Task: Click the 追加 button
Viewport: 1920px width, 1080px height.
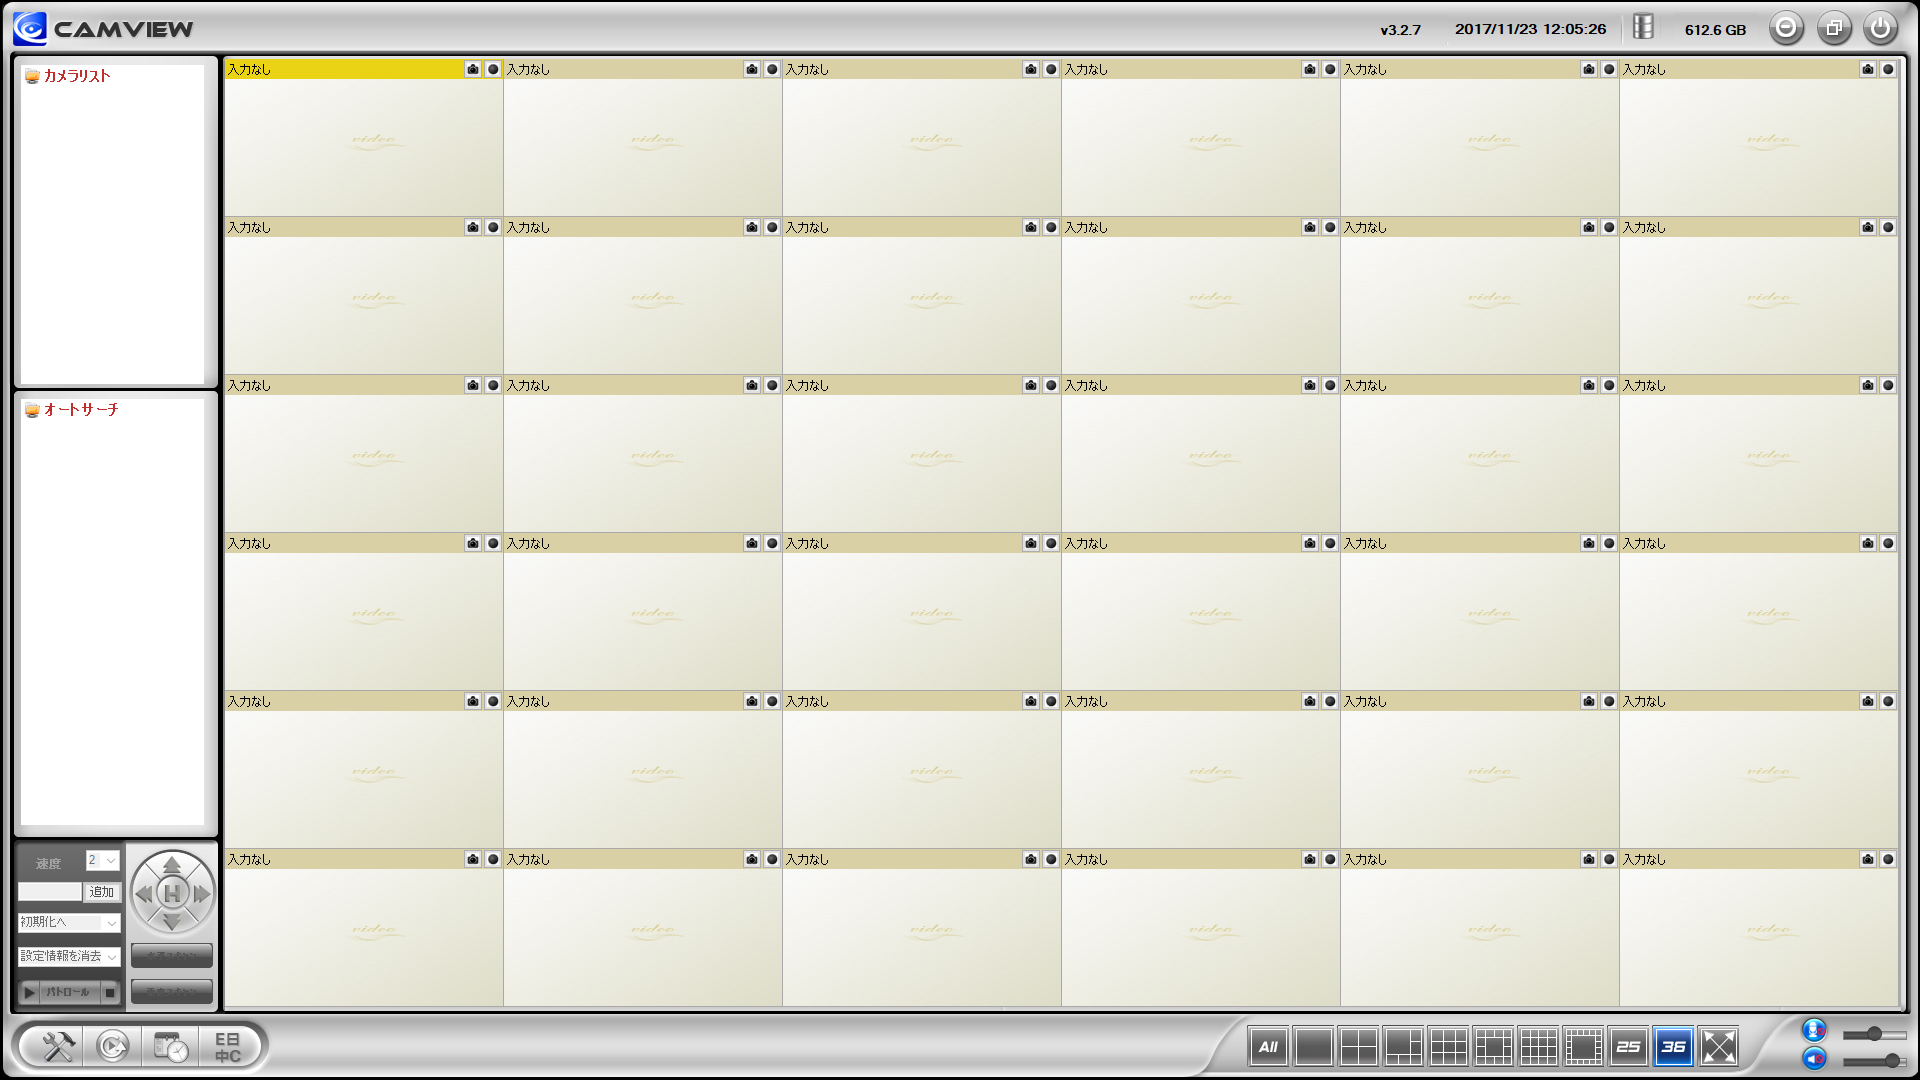Action: point(102,892)
